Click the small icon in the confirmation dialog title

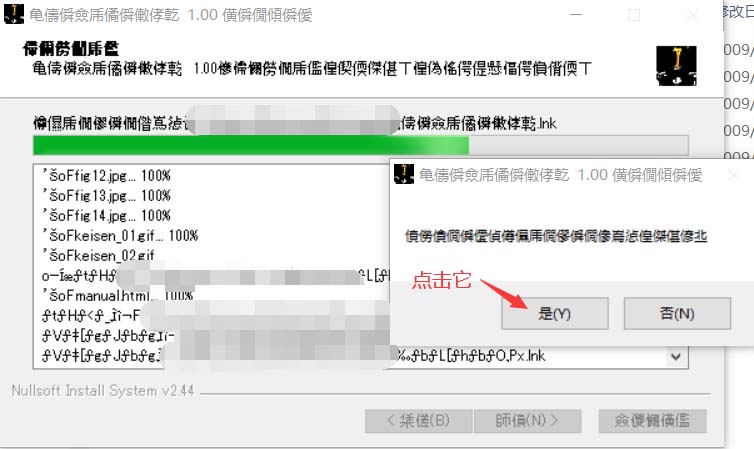(404, 174)
